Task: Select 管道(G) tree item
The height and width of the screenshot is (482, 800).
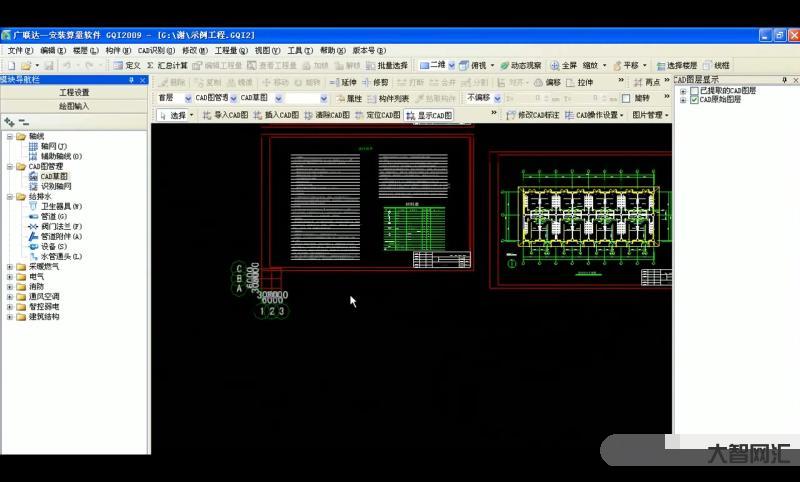Action: [54, 216]
